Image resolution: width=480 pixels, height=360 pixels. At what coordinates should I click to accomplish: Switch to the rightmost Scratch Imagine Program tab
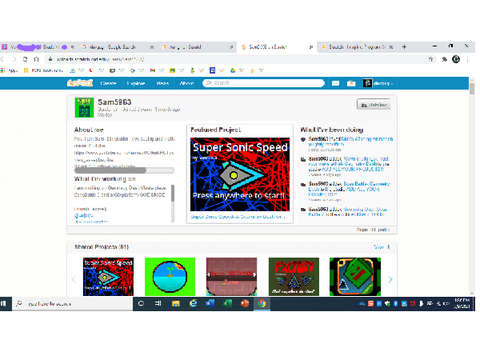tap(357, 47)
